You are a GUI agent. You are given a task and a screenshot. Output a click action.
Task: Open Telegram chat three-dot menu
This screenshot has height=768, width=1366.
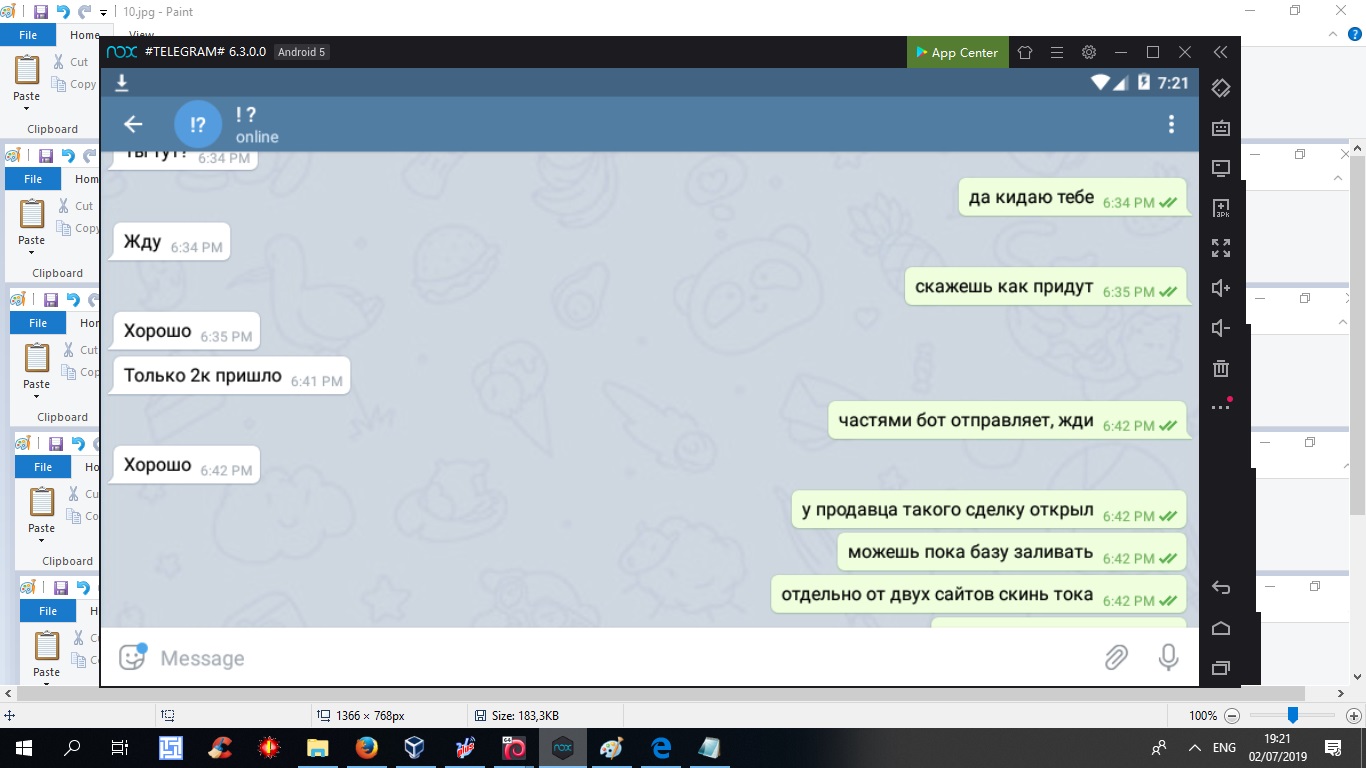tap(1171, 124)
